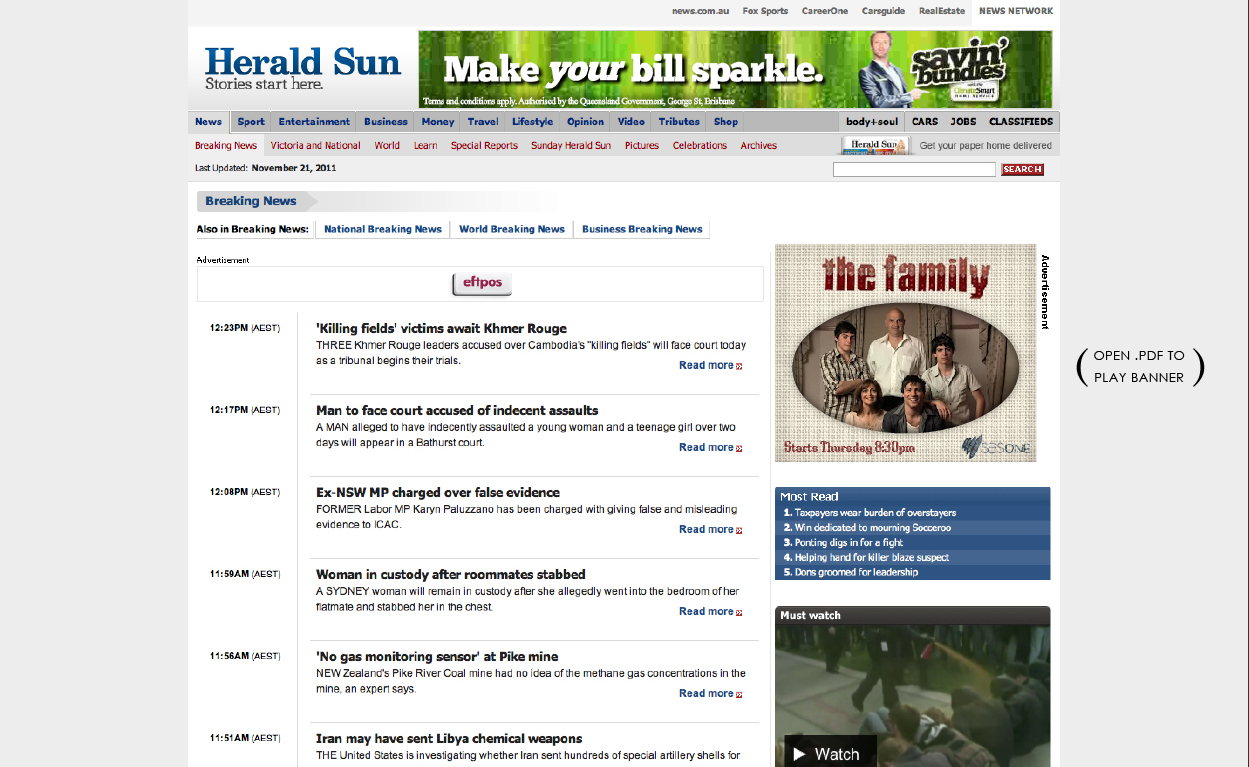Open 'Dons groomed for leadership' link

click(856, 573)
